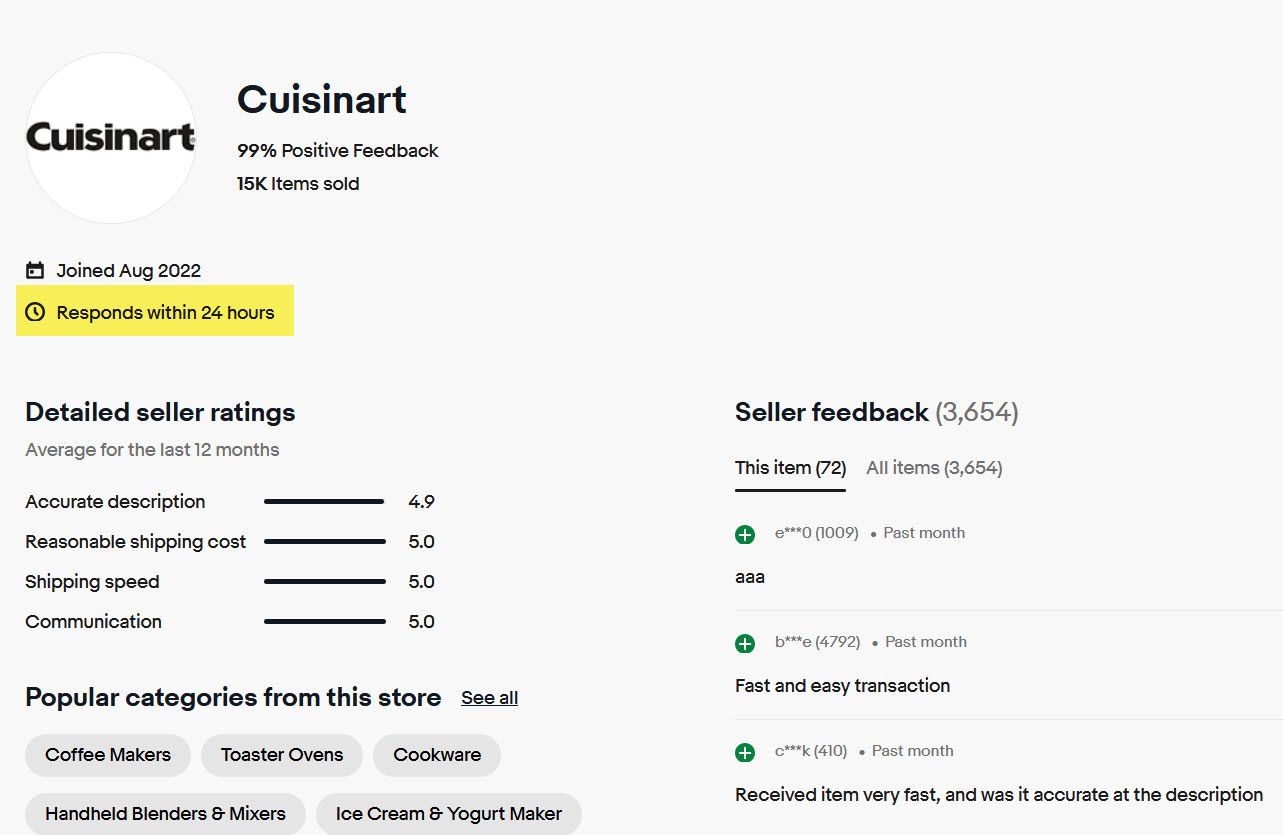Click the Communication rating bar
This screenshot has width=1283, height=835.
click(324, 622)
